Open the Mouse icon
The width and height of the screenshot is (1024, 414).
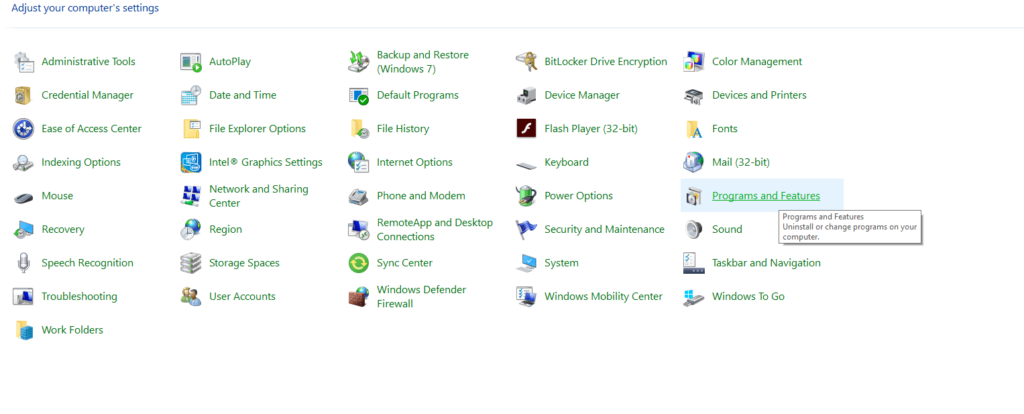tap(24, 196)
